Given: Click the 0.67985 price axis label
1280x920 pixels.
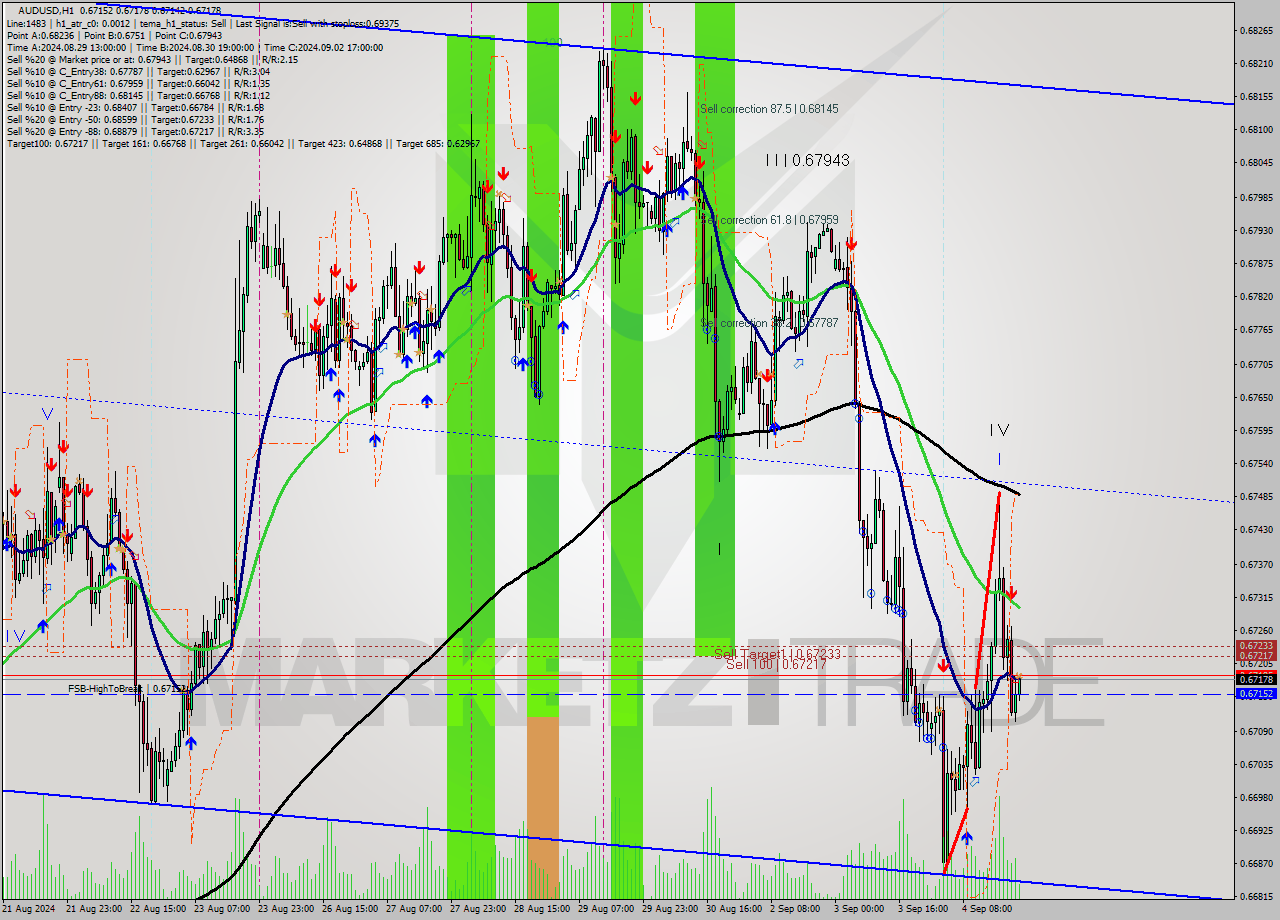Looking at the screenshot, I should click(x=1256, y=197).
